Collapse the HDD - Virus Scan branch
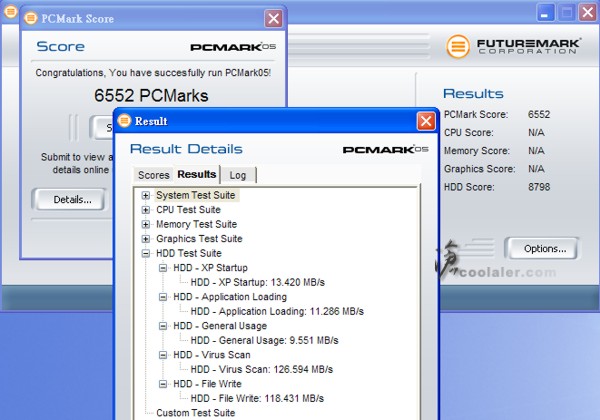600x420 pixels. (163, 355)
